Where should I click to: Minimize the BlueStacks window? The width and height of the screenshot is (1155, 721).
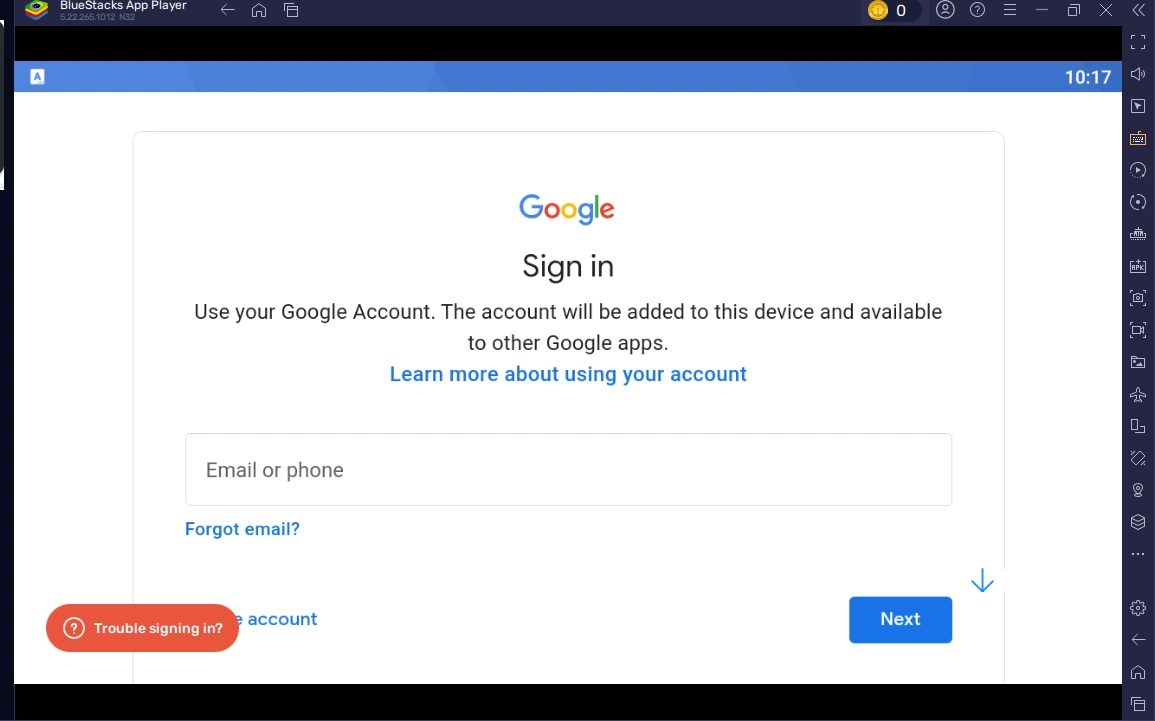1042,10
